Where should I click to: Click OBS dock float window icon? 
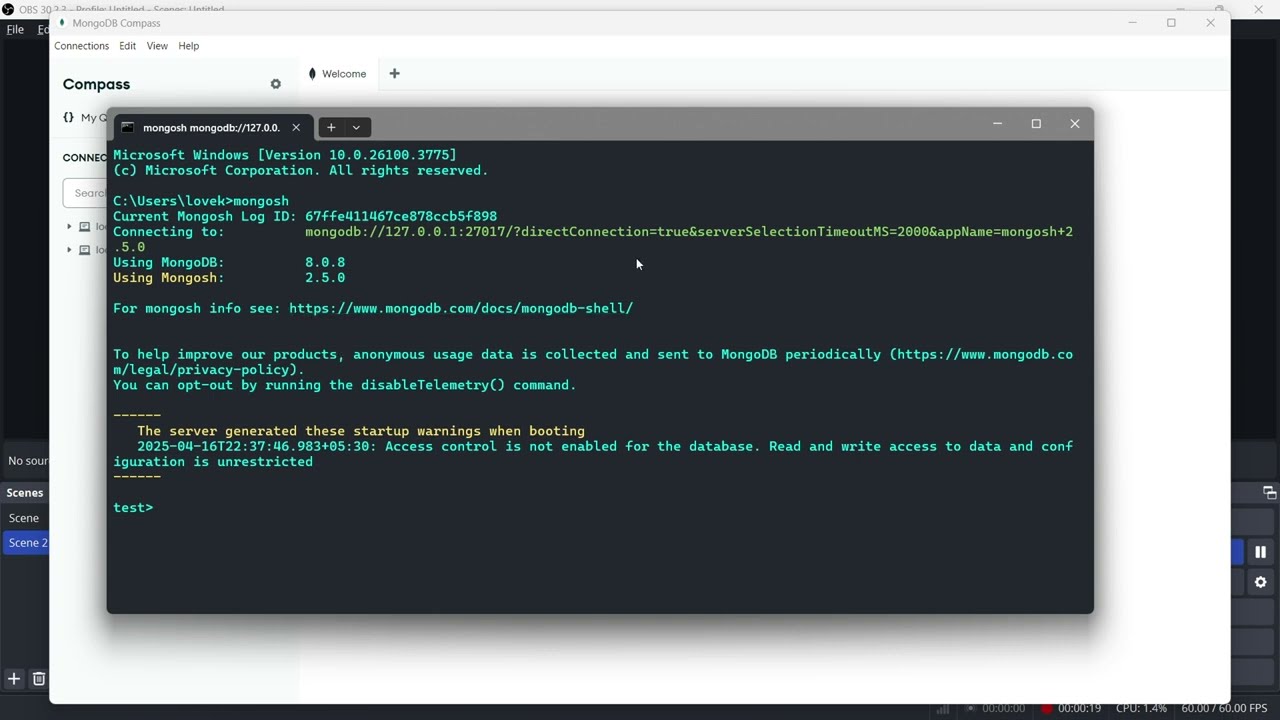[1269, 492]
